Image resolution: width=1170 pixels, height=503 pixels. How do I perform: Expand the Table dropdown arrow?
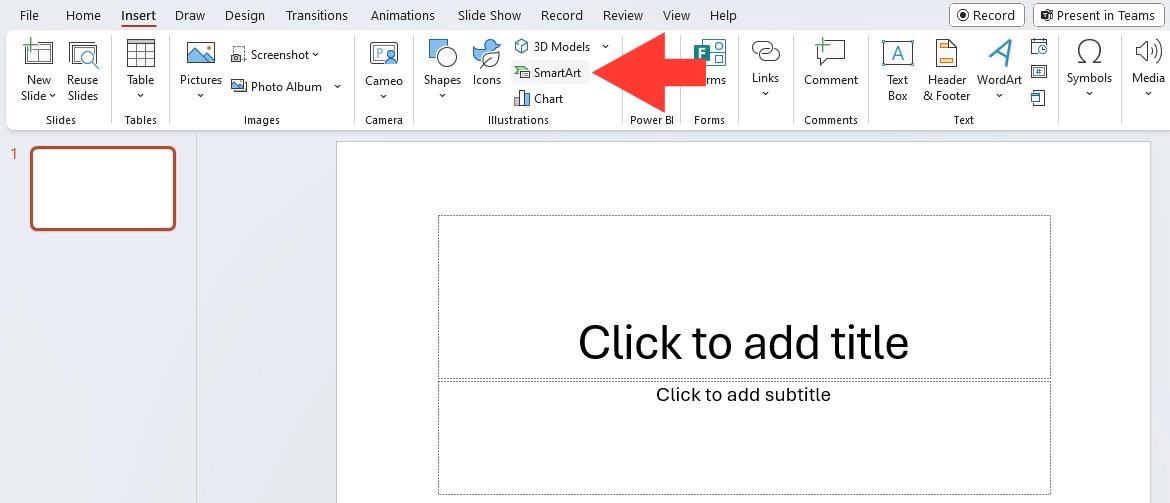coord(140,96)
